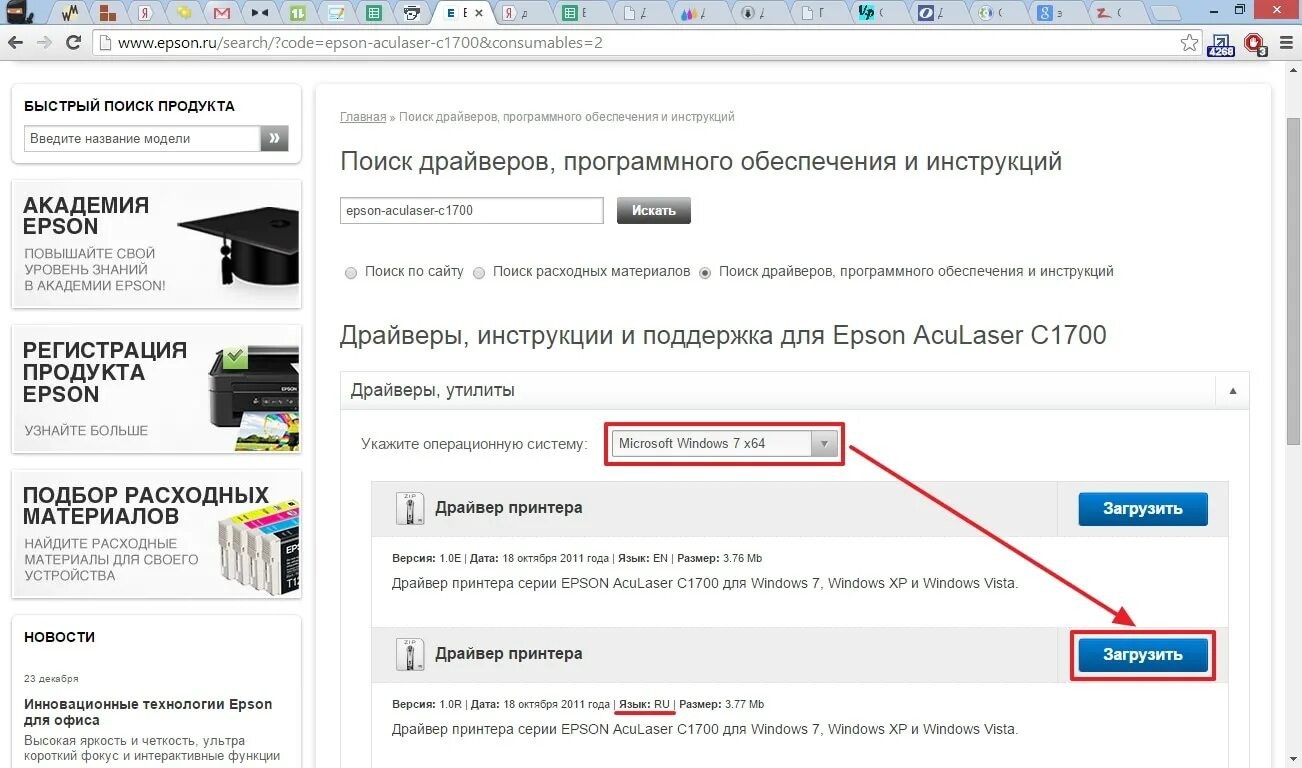Open the Chrome hamburger menu

(x=1284, y=43)
